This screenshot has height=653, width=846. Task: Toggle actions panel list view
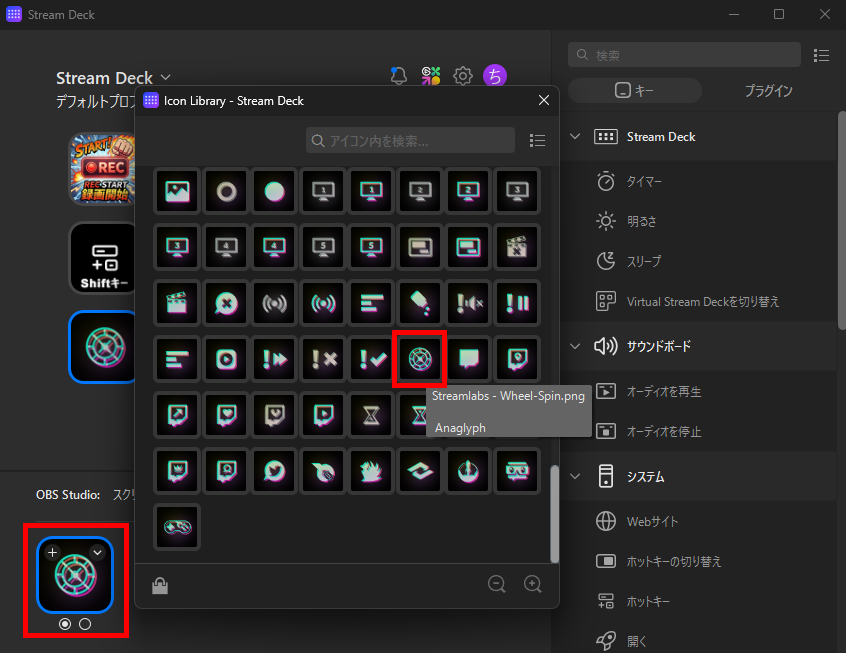coord(821,55)
